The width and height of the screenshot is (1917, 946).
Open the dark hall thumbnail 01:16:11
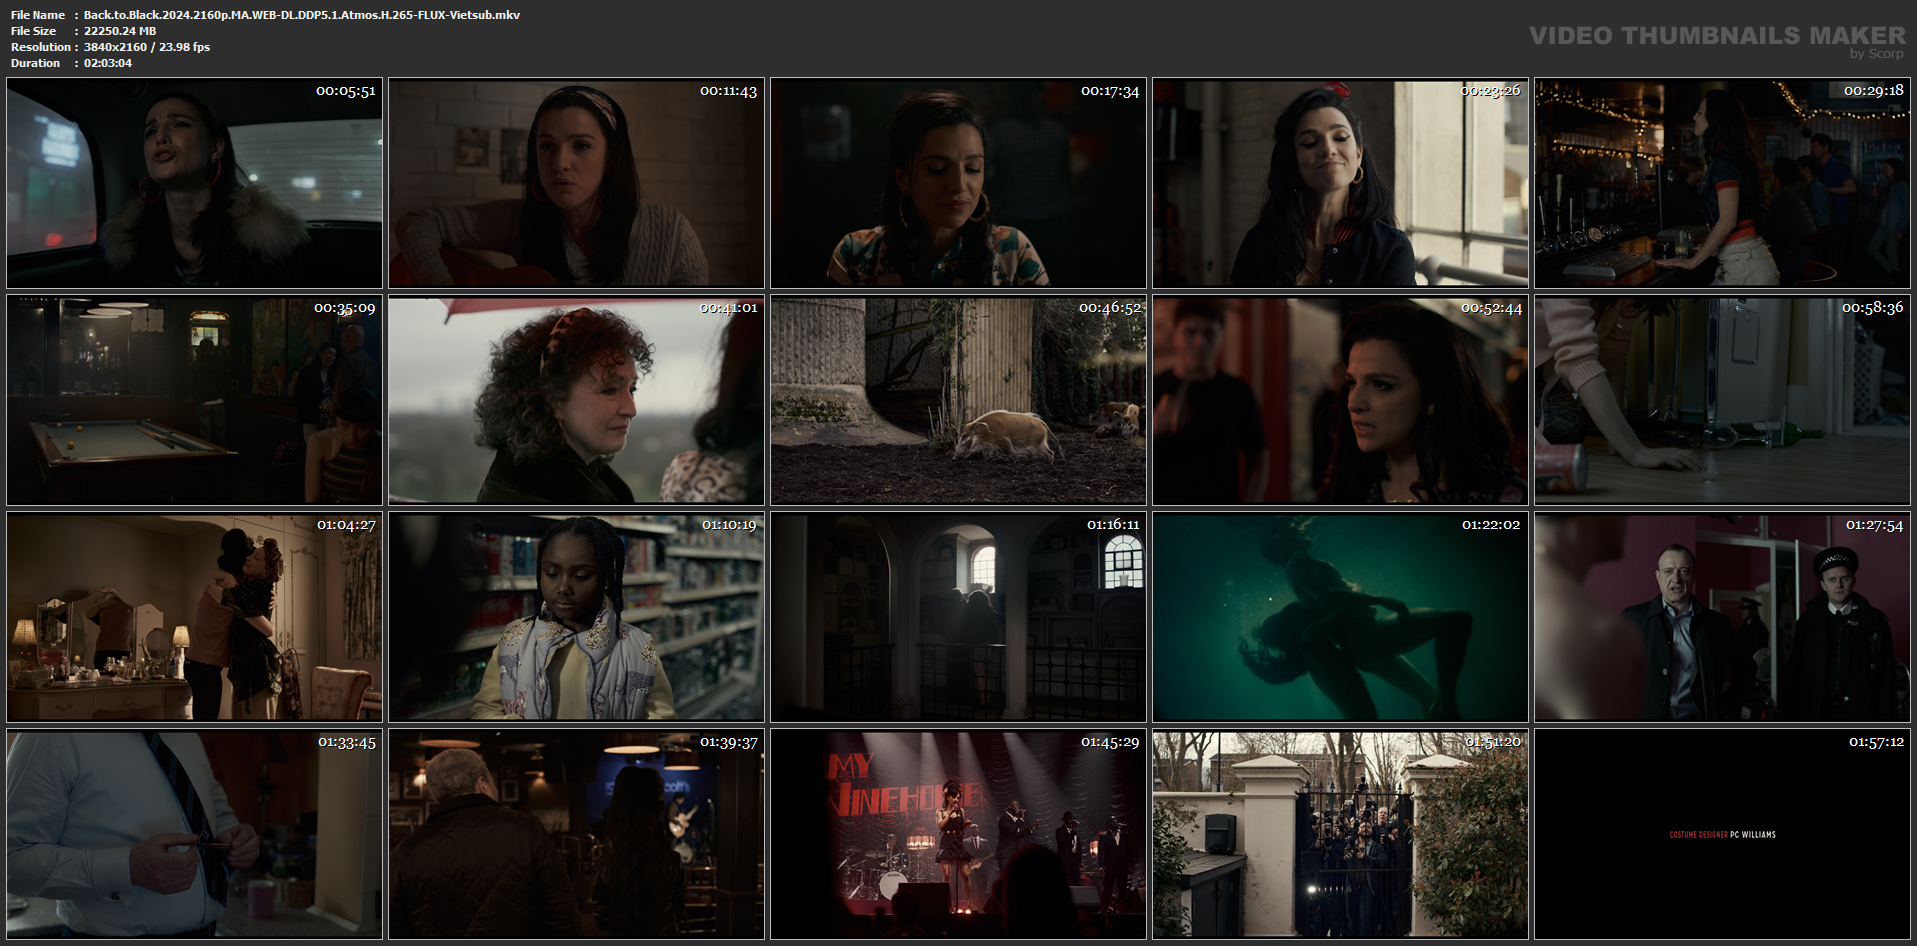pyautogui.click(x=958, y=617)
